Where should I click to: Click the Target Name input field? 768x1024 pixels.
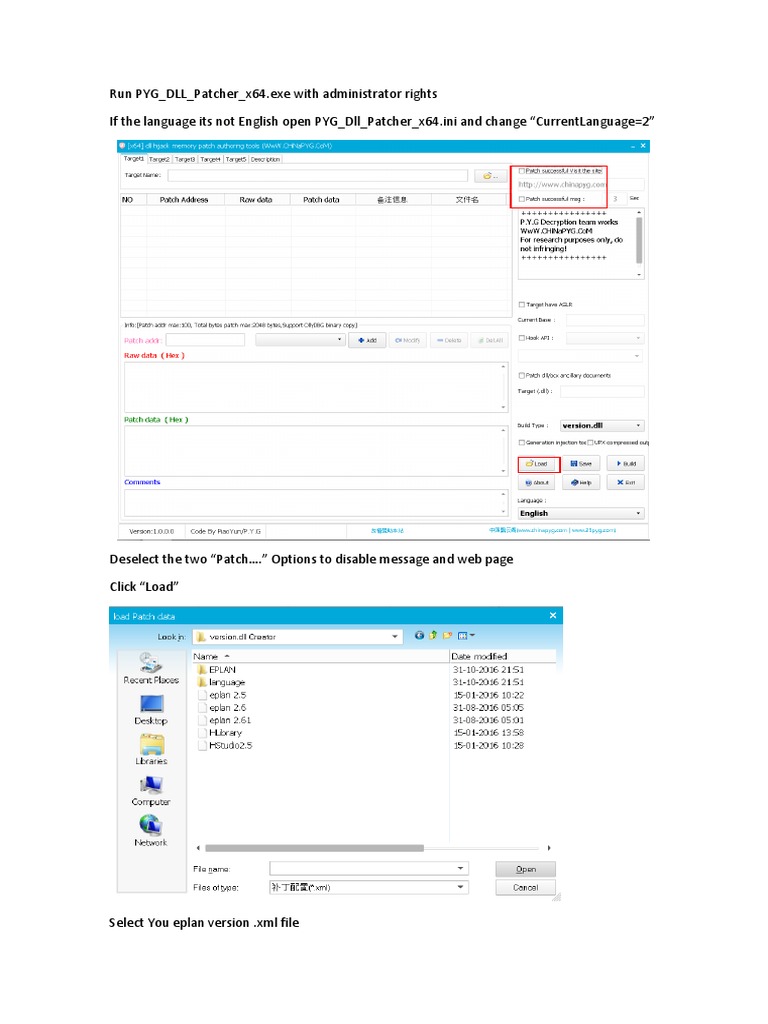pos(317,175)
